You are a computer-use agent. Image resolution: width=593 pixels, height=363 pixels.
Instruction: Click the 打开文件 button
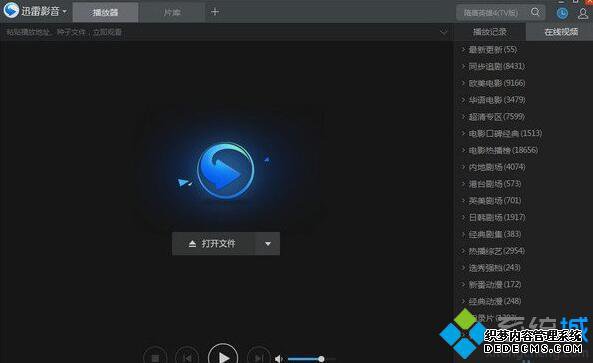(x=214, y=244)
